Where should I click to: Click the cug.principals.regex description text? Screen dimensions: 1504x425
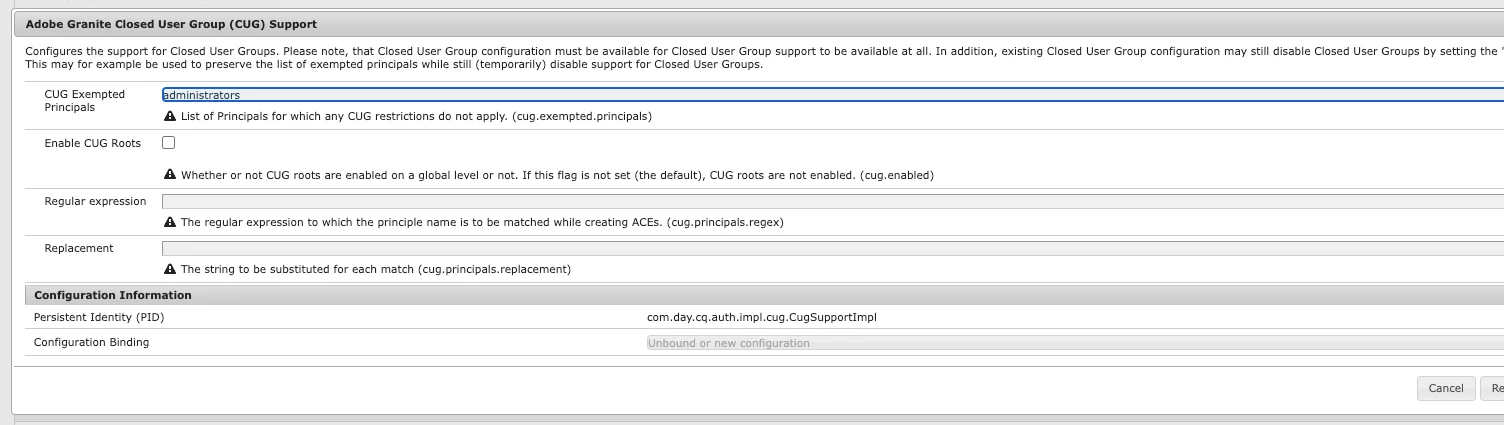click(482, 222)
